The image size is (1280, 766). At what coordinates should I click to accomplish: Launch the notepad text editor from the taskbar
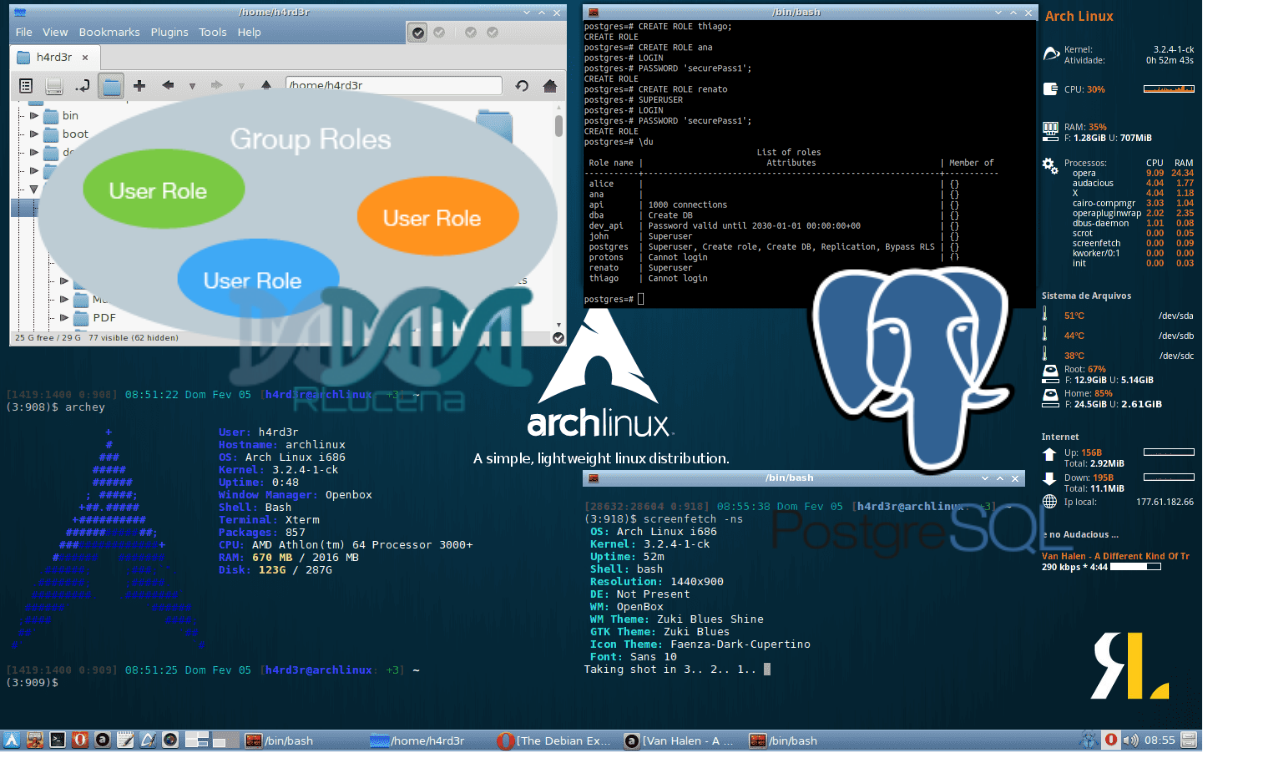[125, 740]
